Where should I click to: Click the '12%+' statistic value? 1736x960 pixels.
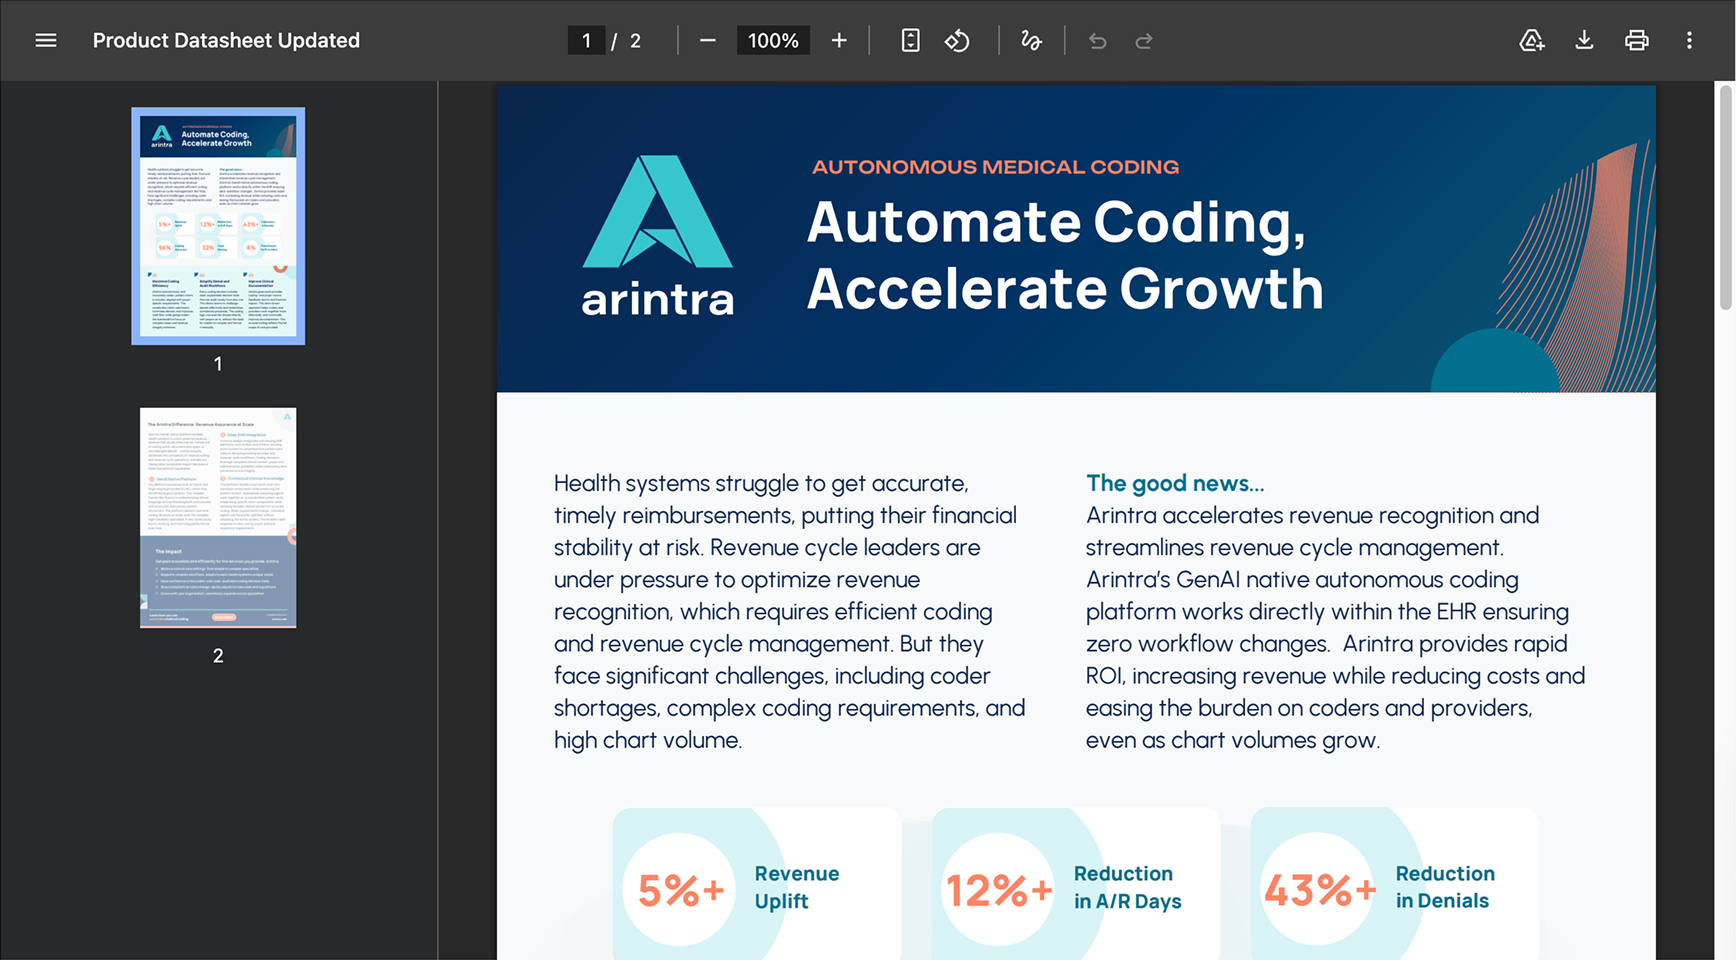point(999,890)
